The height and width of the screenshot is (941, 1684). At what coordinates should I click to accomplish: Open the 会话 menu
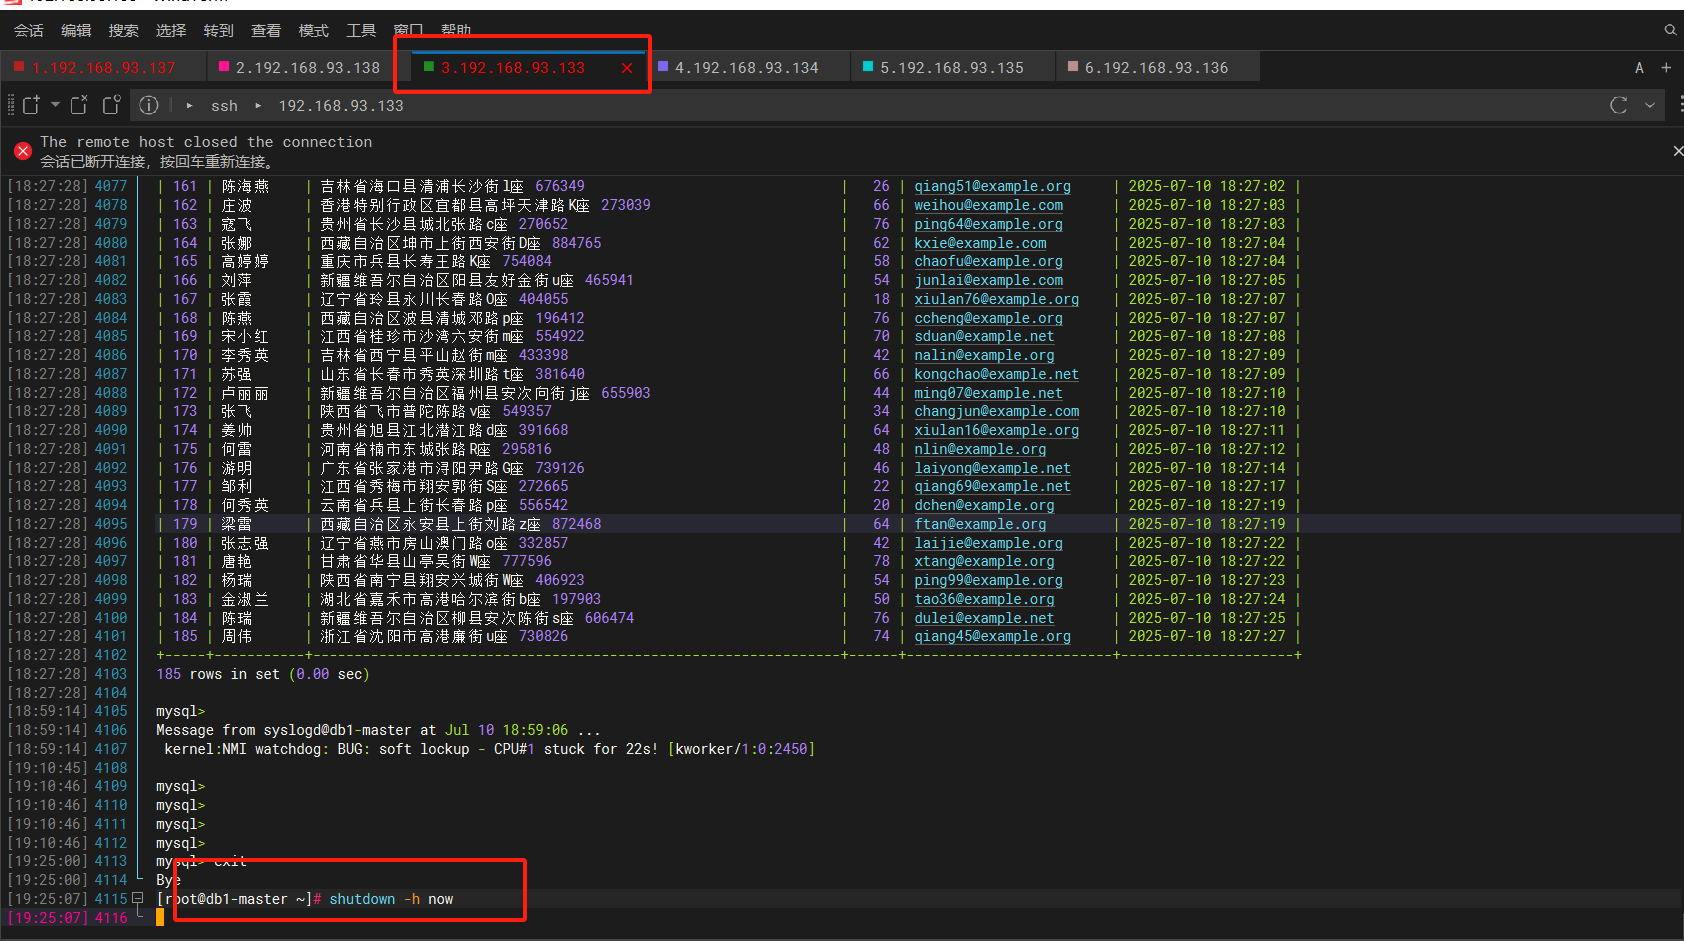tap(28, 30)
